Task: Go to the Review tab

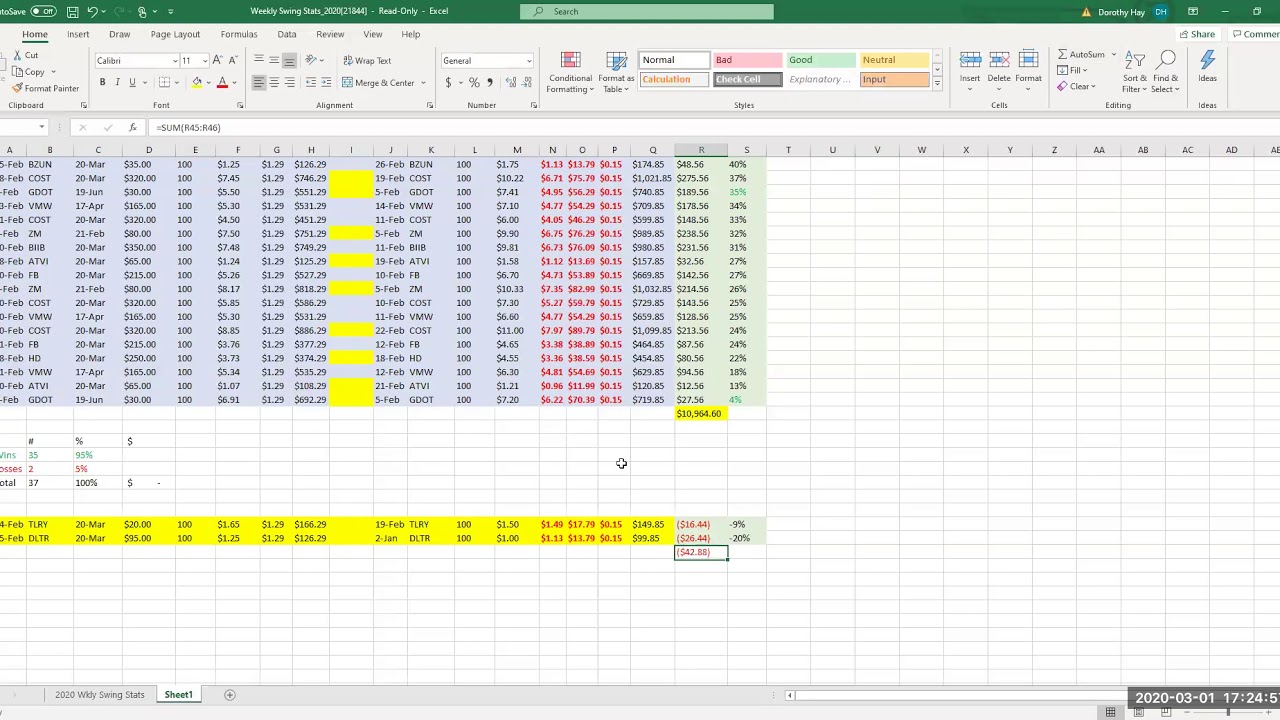Action: (x=330, y=34)
